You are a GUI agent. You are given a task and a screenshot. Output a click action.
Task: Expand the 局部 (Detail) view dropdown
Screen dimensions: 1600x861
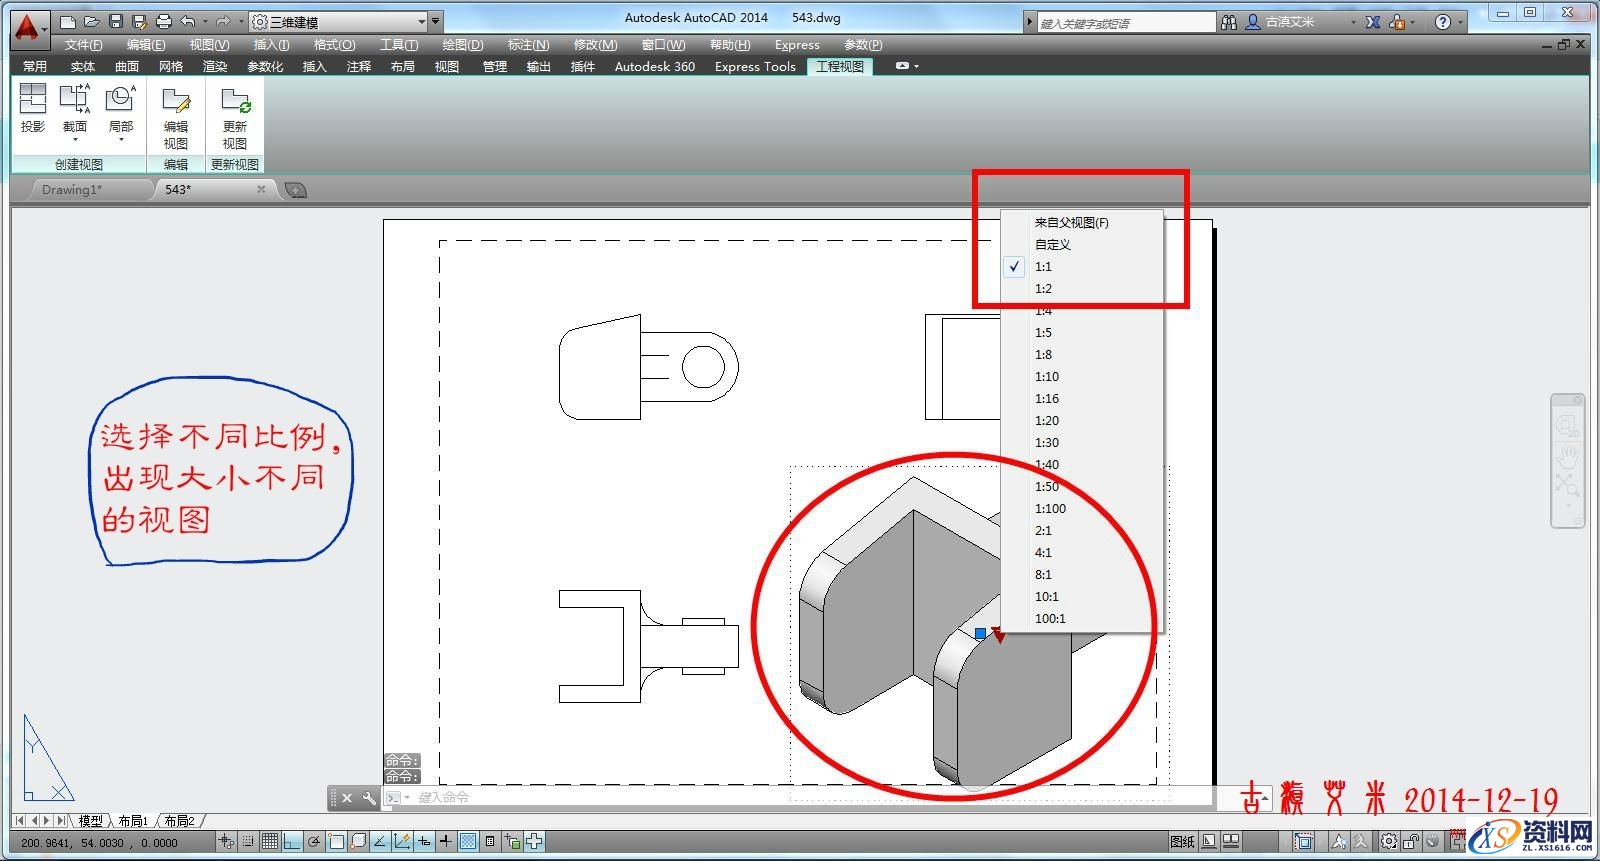click(x=120, y=140)
